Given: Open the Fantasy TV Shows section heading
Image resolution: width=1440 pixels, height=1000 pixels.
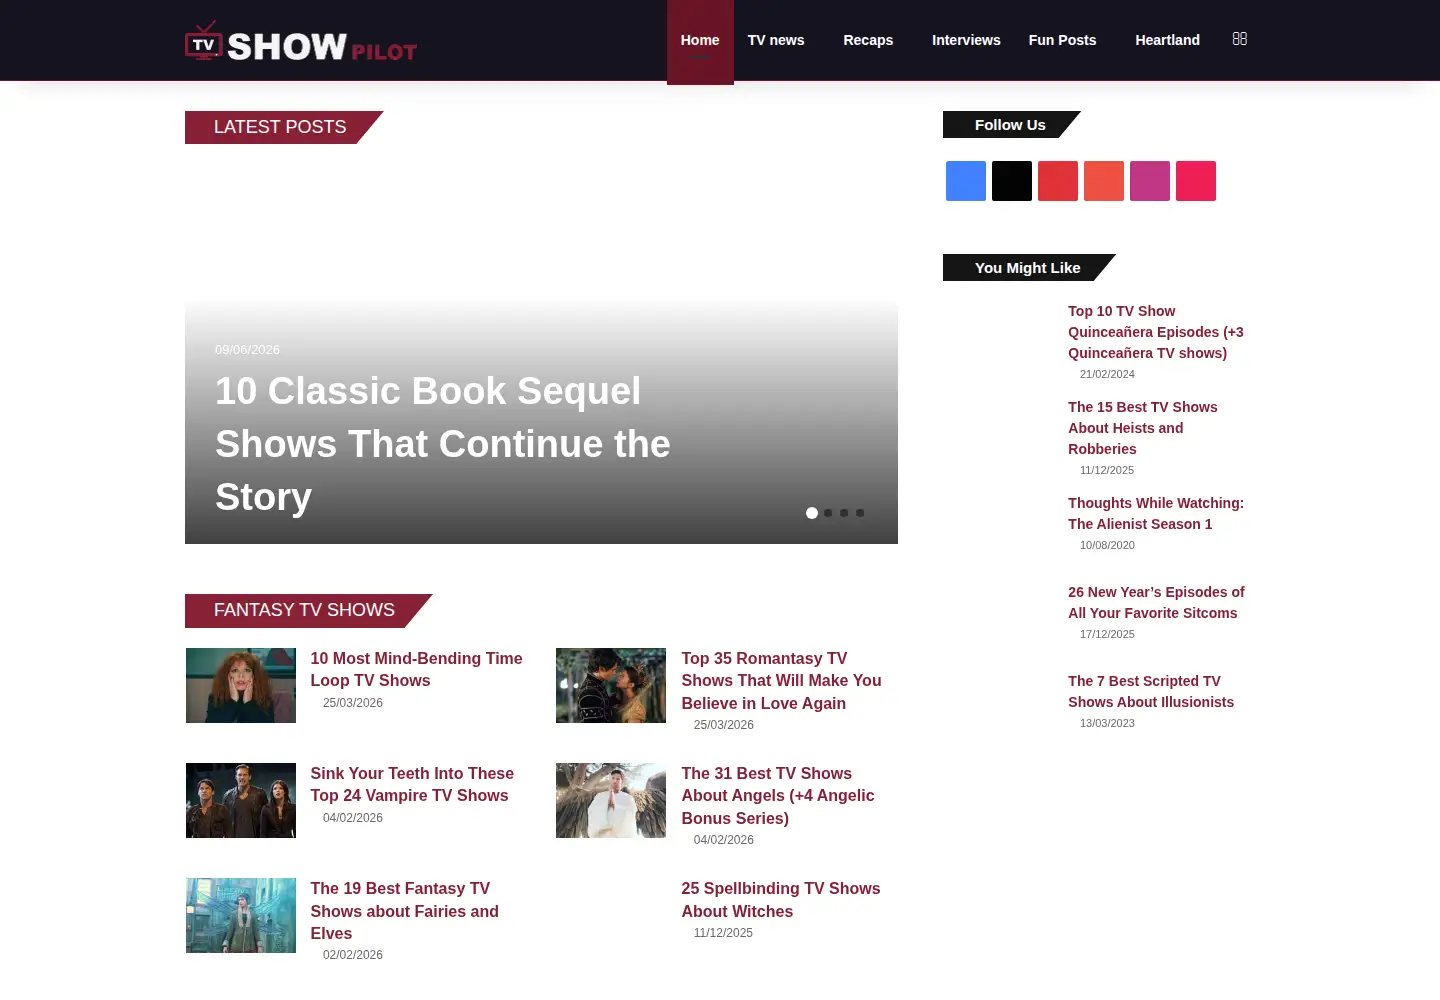Looking at the screenshot, I should (x=304, y=610).
